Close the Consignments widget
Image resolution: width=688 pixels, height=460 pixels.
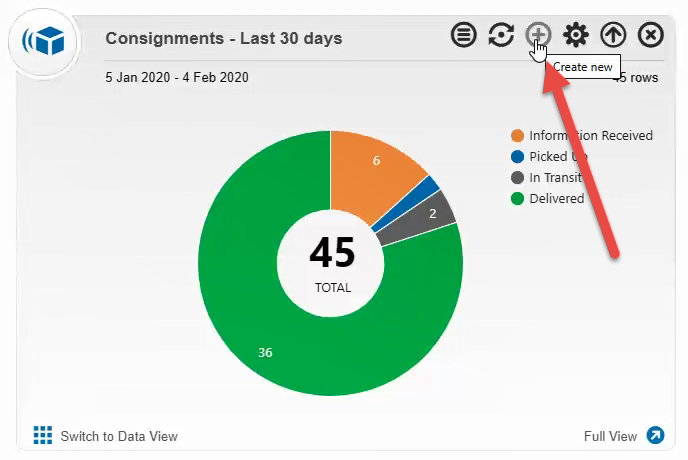650,36
